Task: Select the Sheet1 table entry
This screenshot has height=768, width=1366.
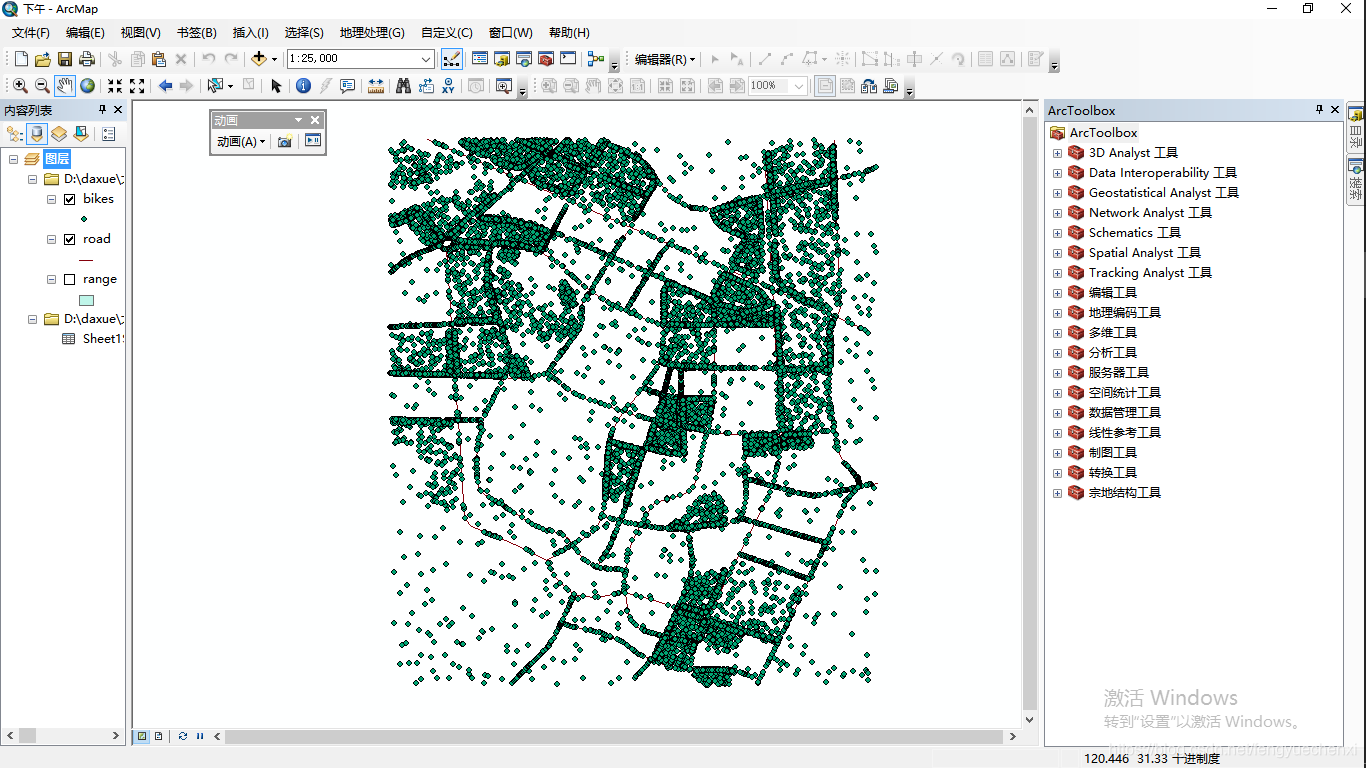Action: coord(102,339)
